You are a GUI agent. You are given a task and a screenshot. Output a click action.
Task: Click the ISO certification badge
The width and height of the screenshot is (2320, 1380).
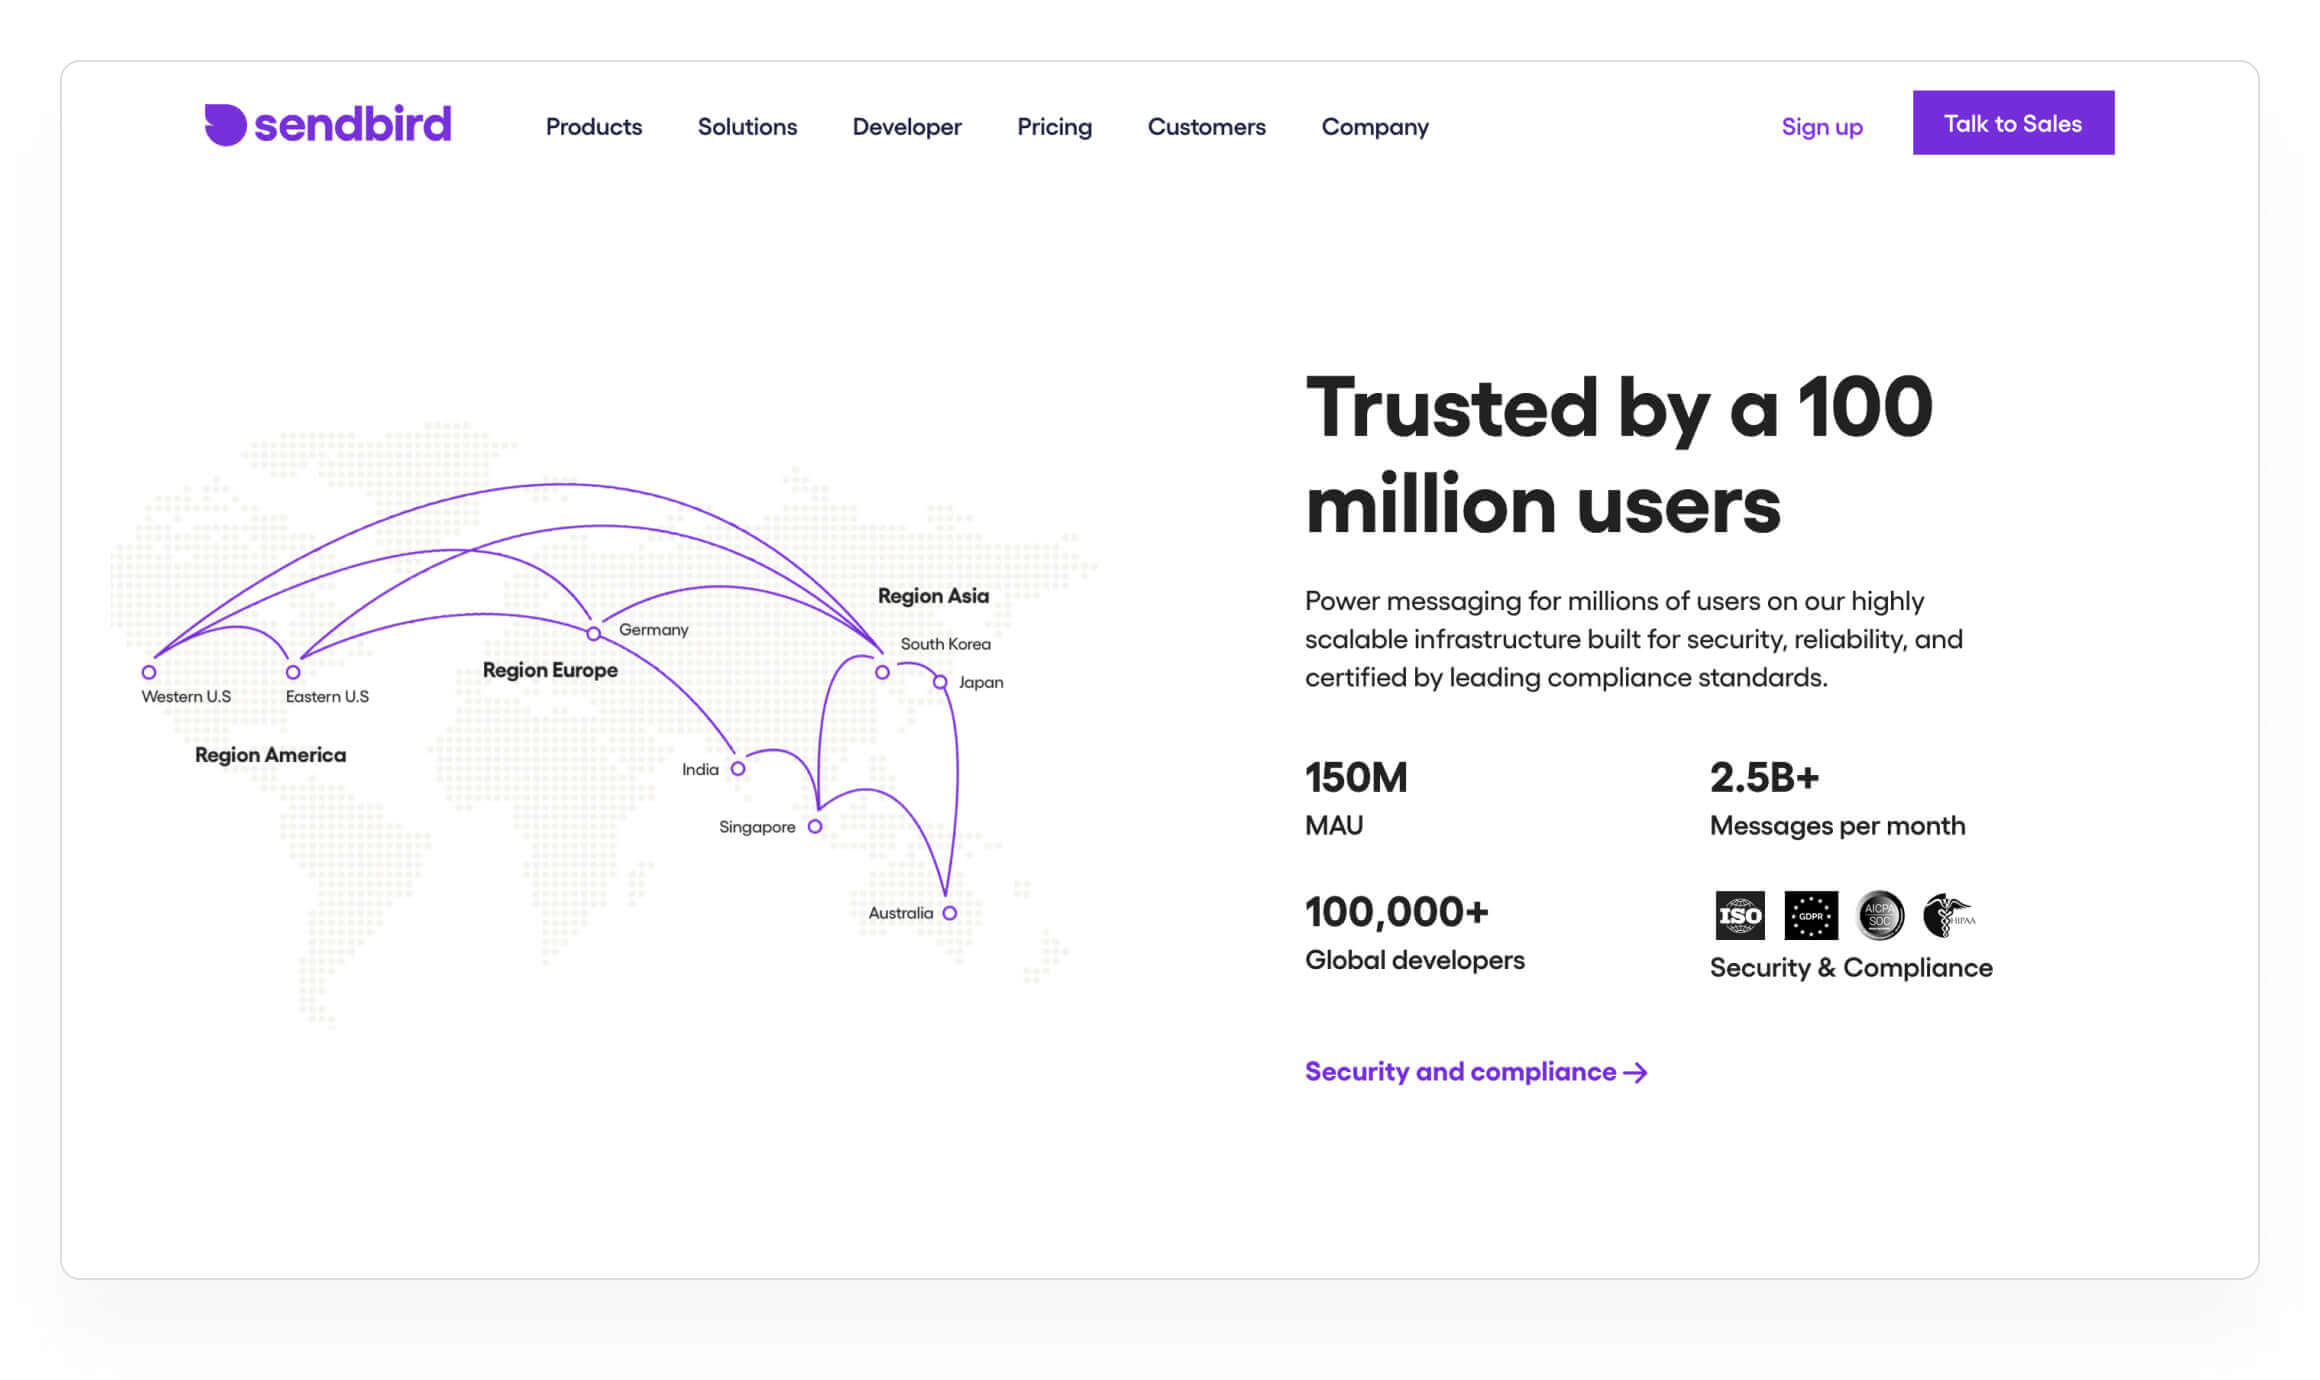(1739, 915)
